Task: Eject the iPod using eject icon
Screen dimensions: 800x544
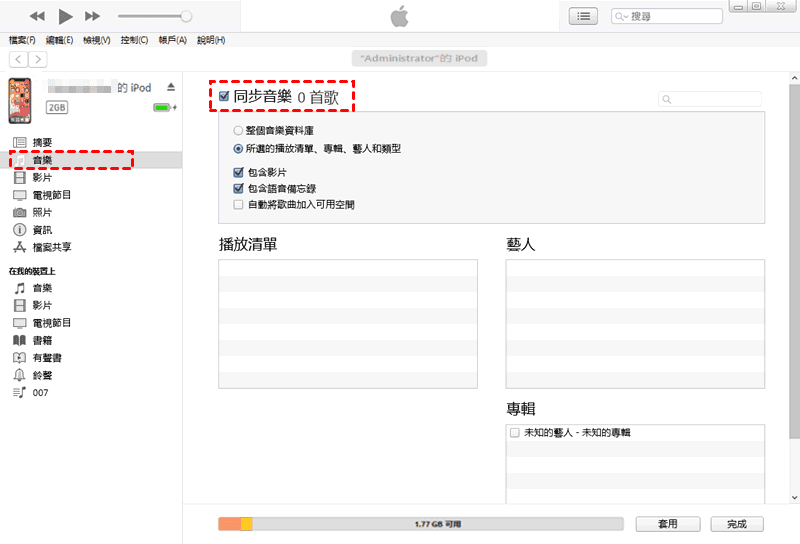Action: tap(171, 87)
